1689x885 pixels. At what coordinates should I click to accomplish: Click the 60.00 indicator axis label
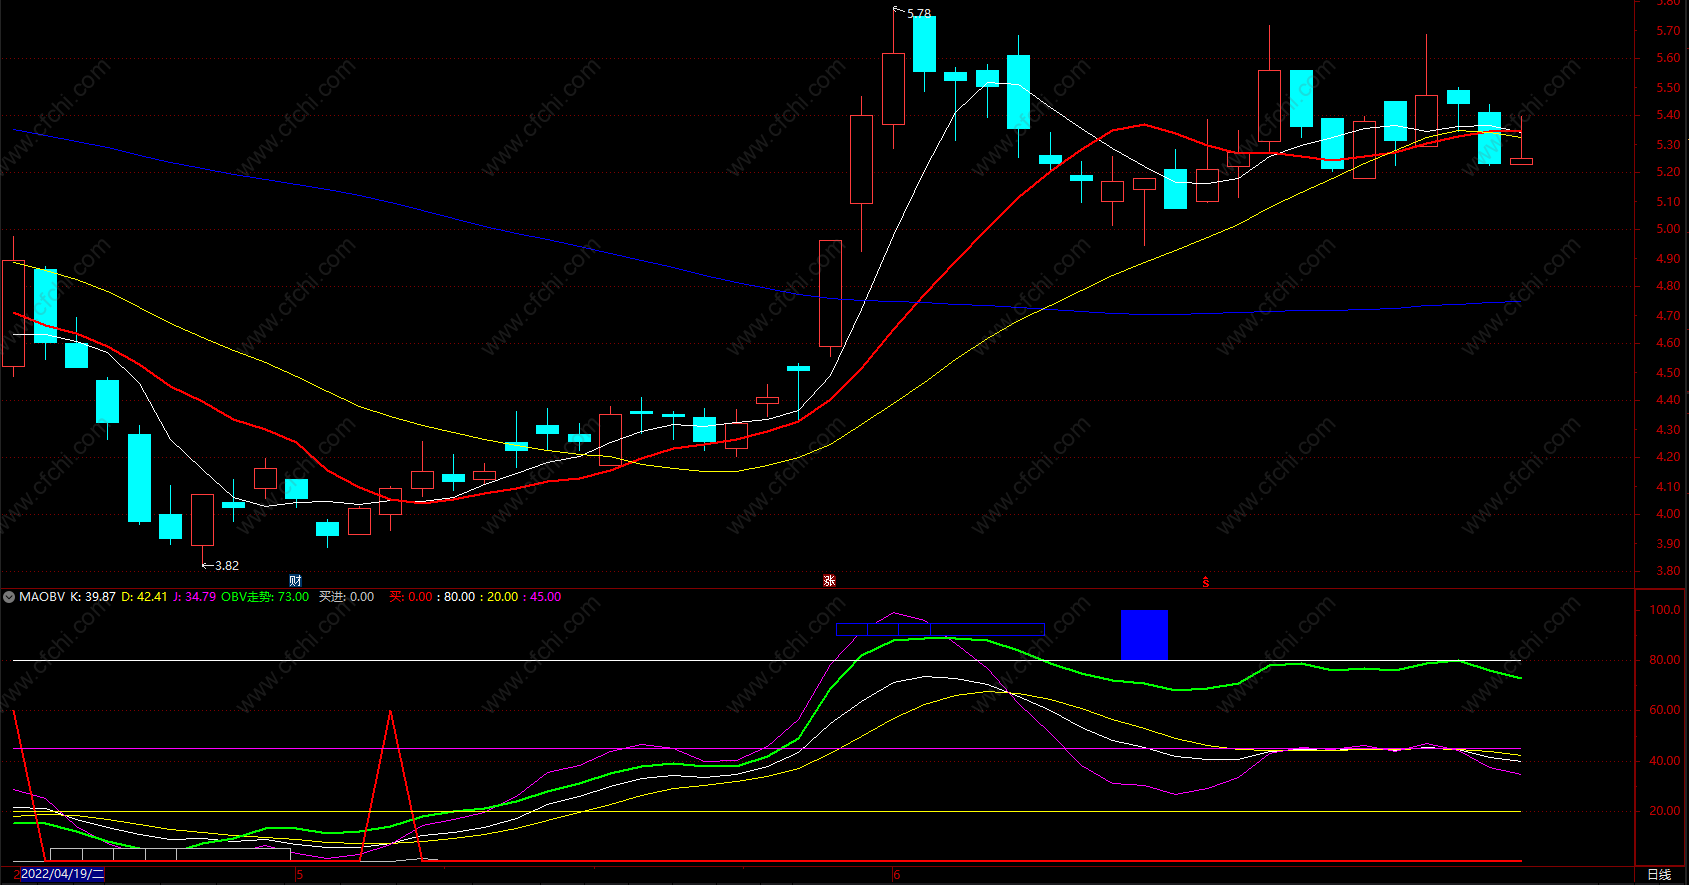point(1665,710)
